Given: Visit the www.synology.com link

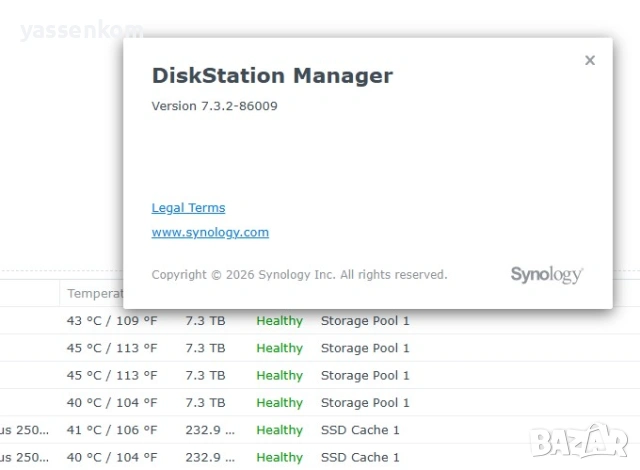Looking at the screenshot, I should (210, 232).
